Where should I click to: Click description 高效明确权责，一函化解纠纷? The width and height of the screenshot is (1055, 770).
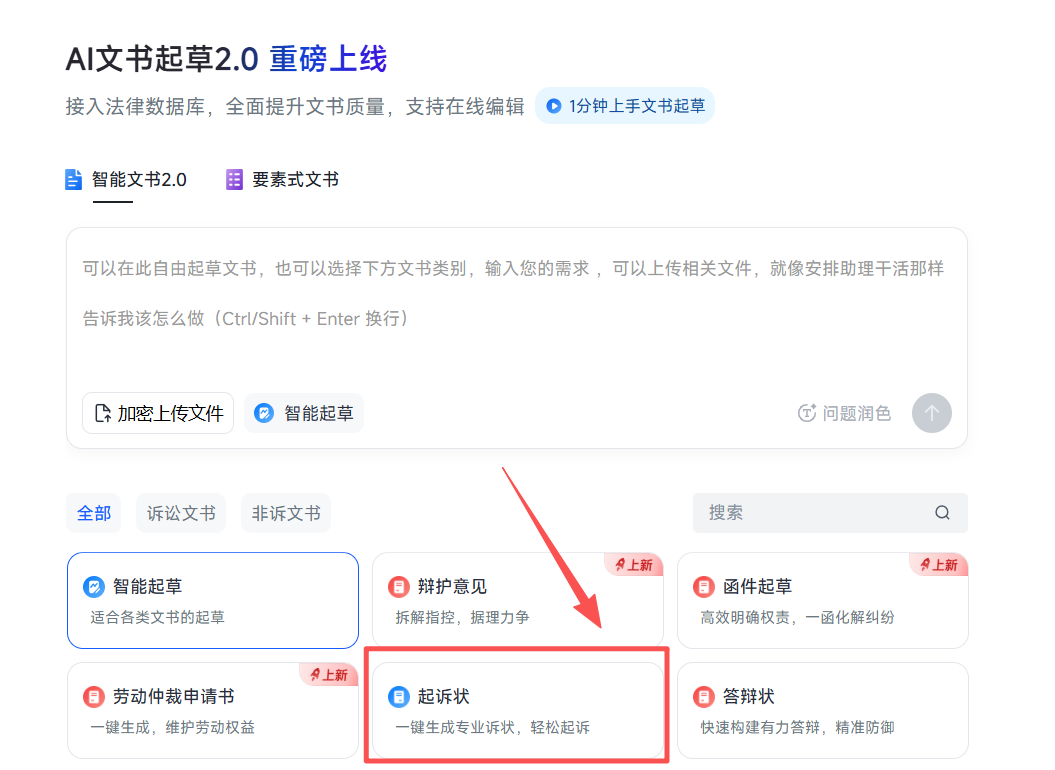797,617
